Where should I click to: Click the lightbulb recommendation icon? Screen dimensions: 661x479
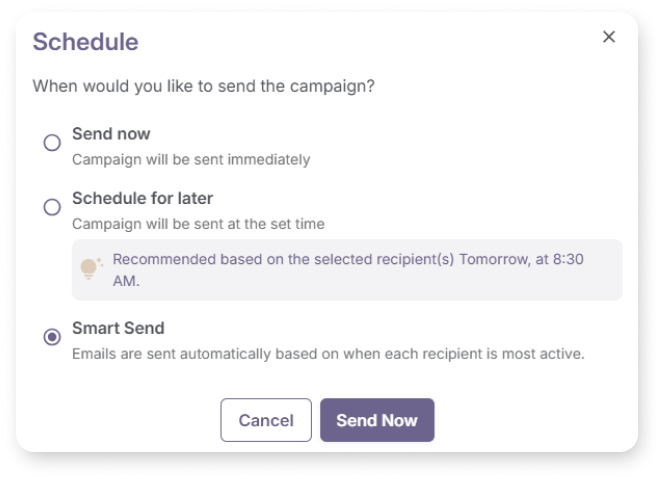point(91,268)
